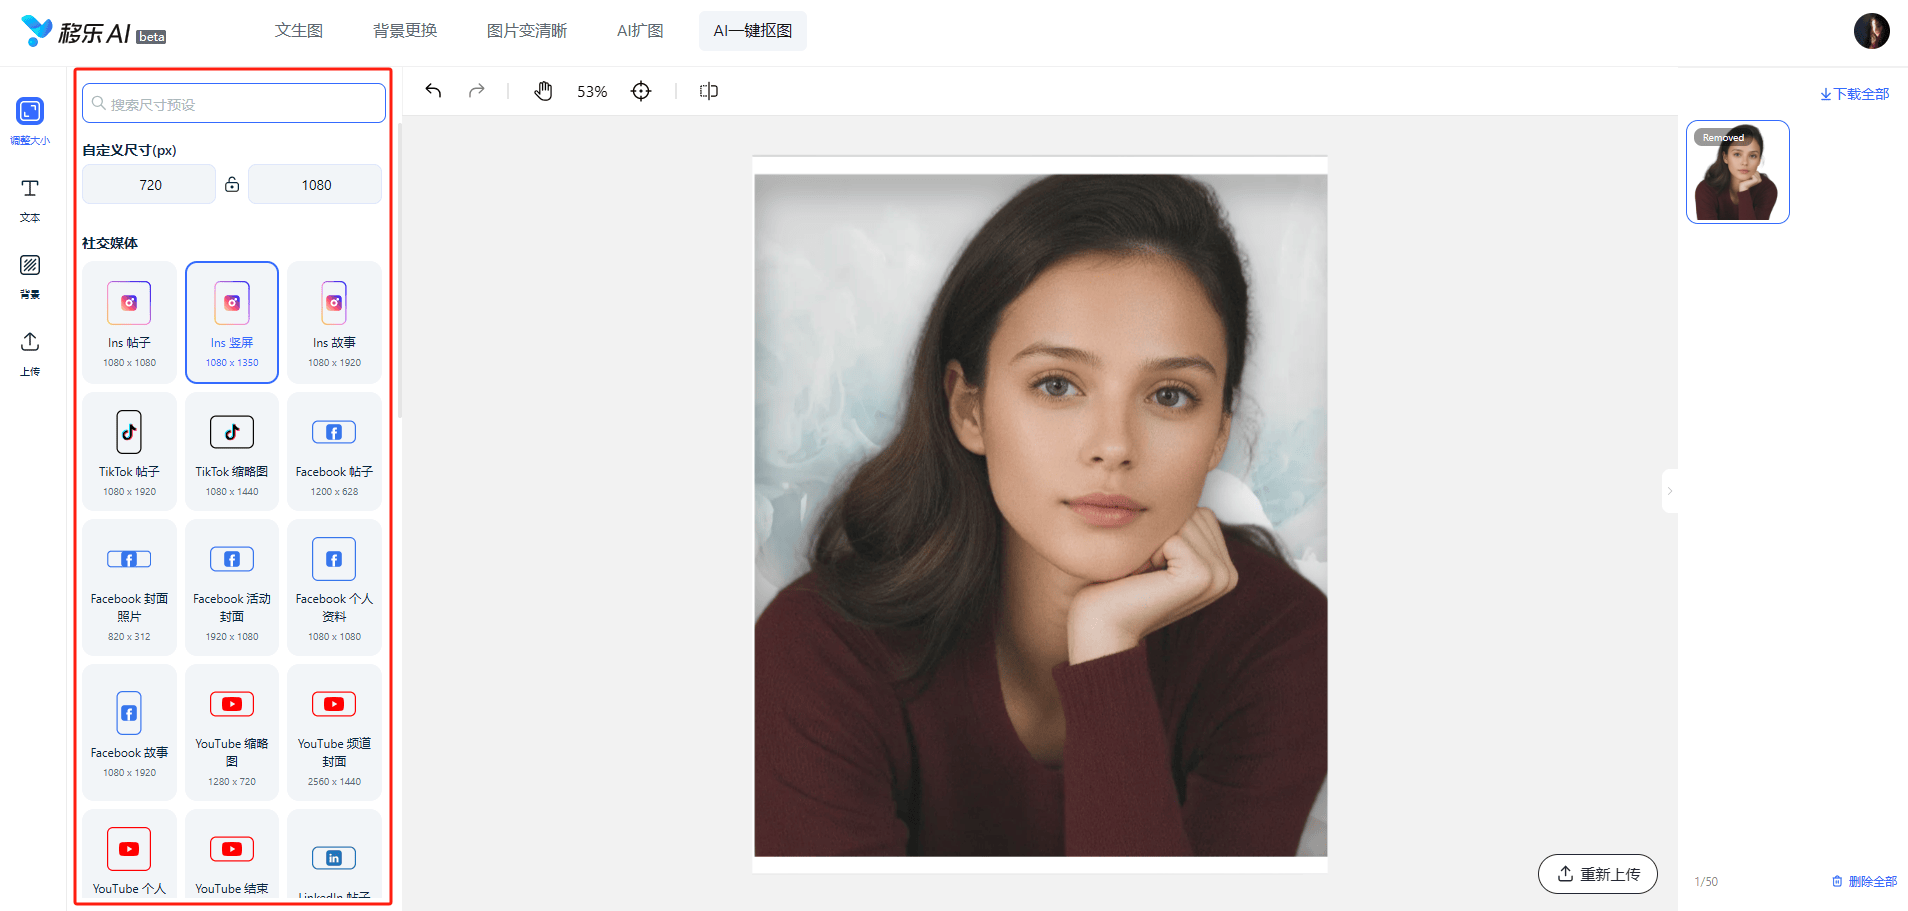Click the compare split icon
1908x911 pixels.
coord(709,91)
